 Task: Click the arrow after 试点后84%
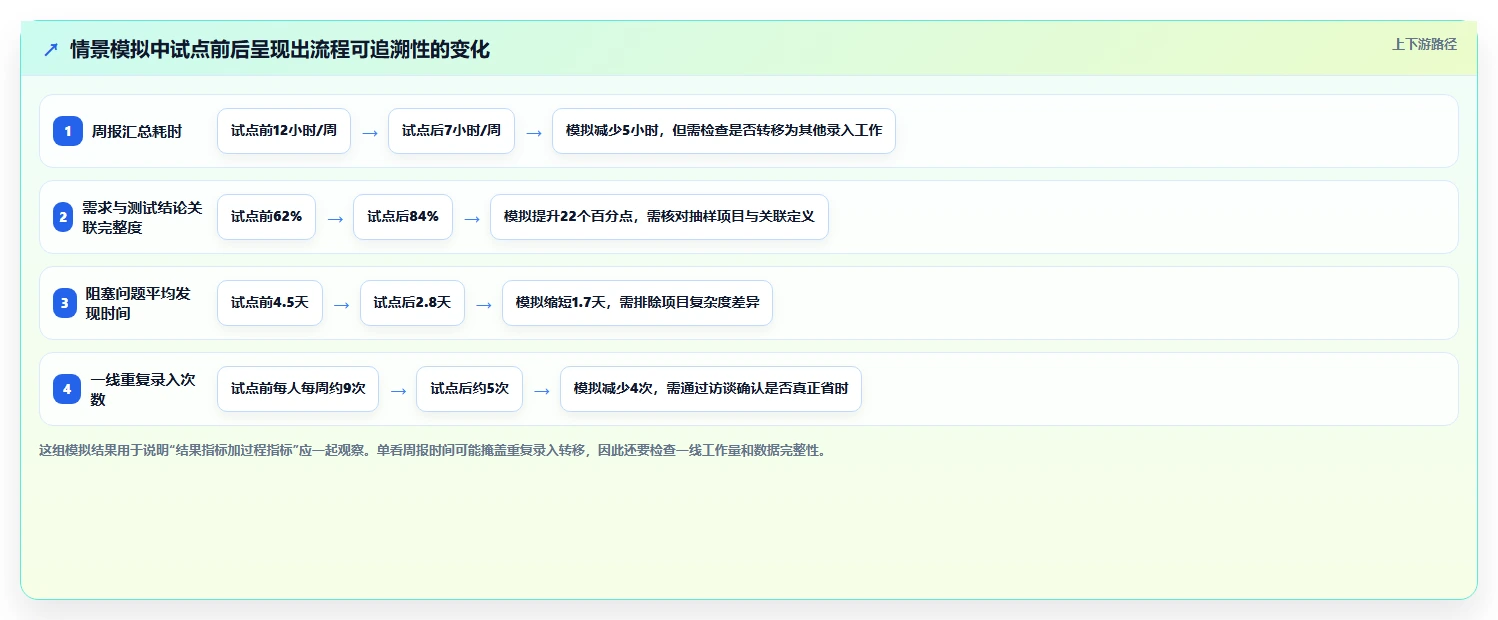tap(472, 218)
